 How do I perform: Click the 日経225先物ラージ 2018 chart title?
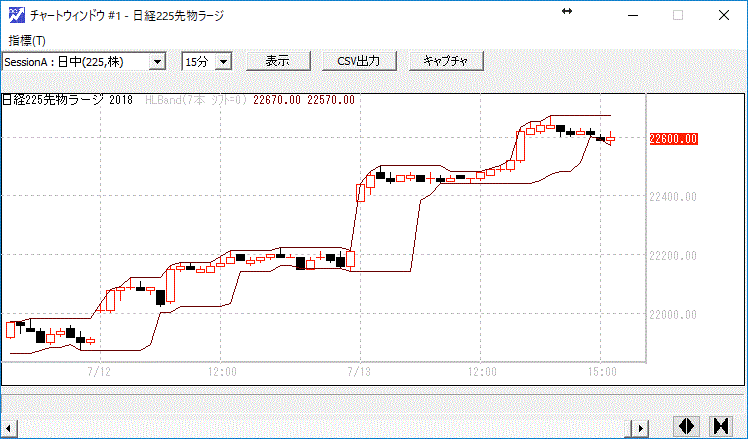[67, 100]
